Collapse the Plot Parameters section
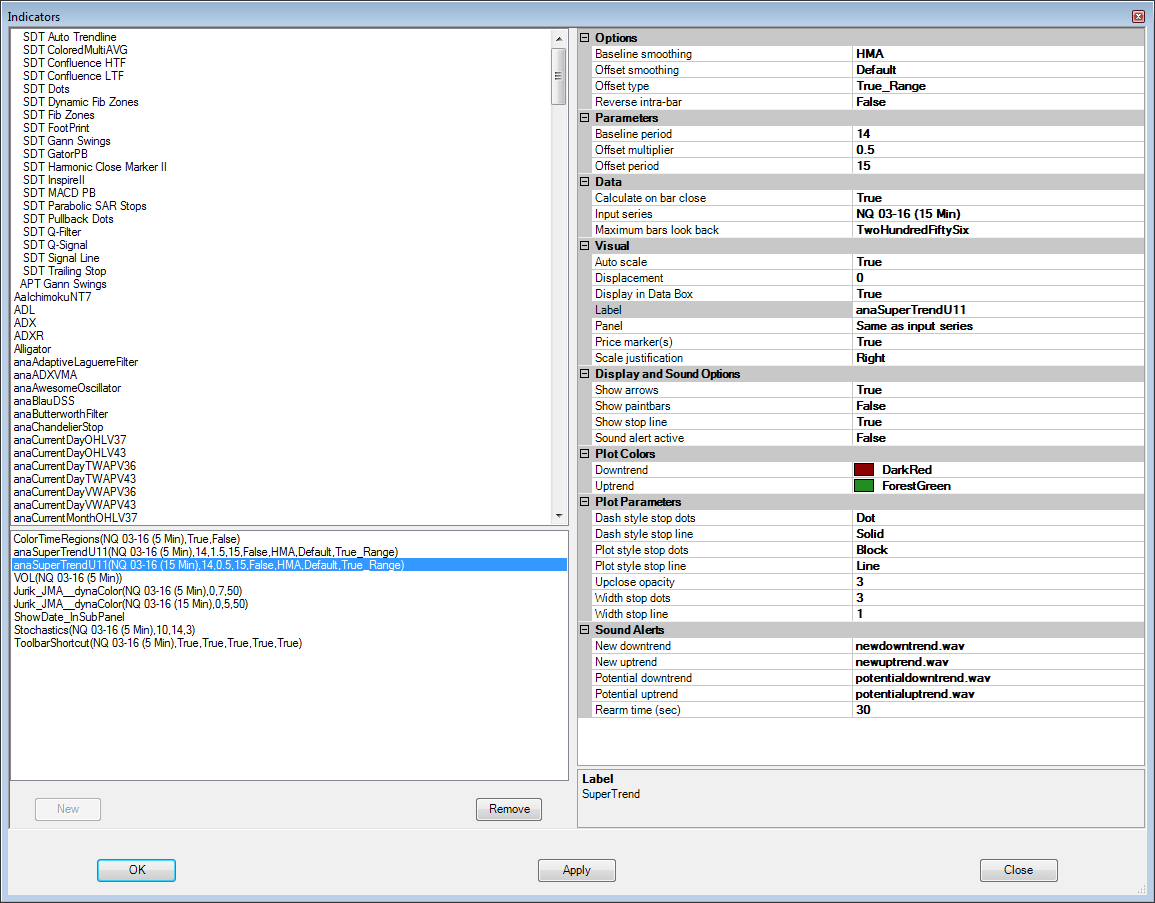Image resolution: width=1155 pixels, height=903 pixels. (585, 502)
